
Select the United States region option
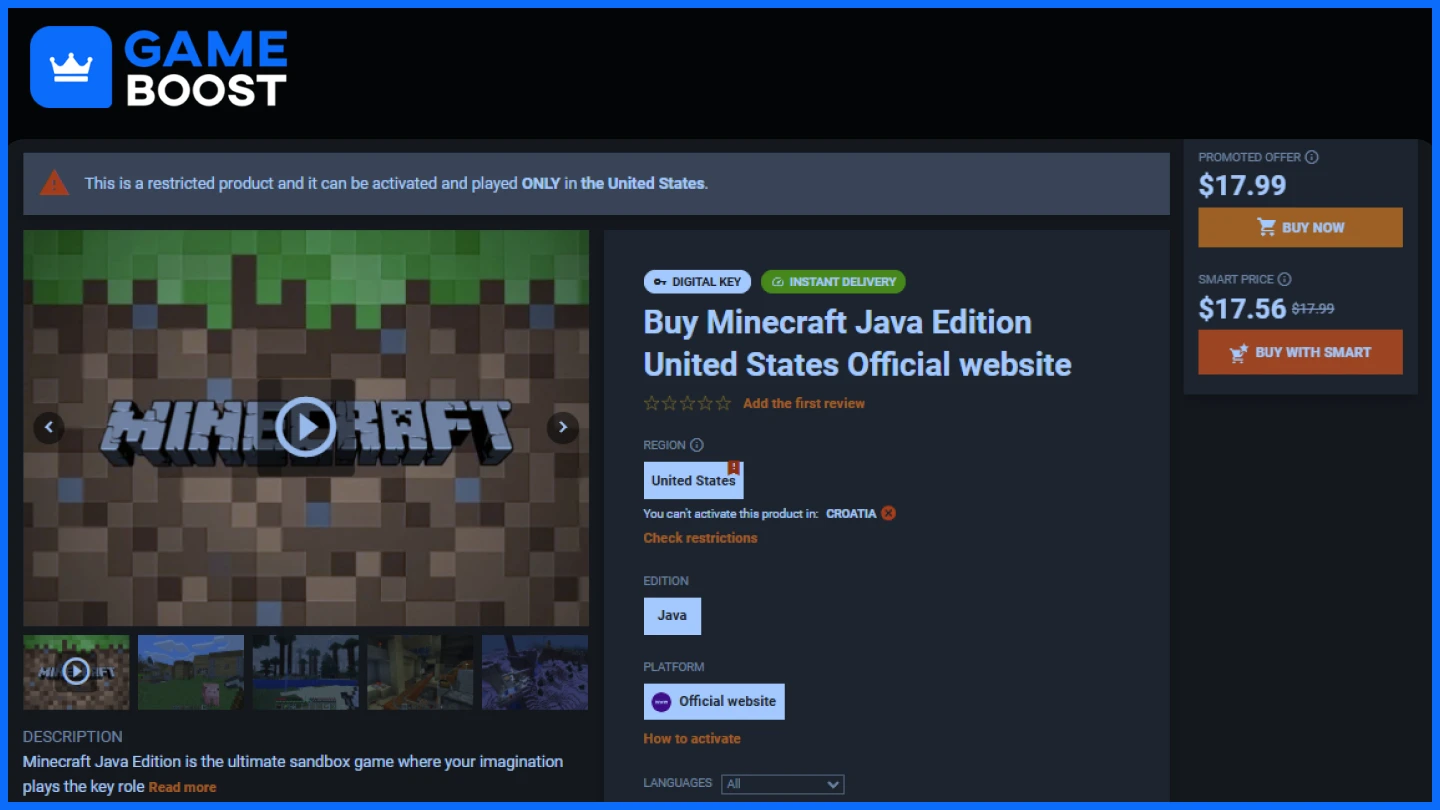coord(693,480)
